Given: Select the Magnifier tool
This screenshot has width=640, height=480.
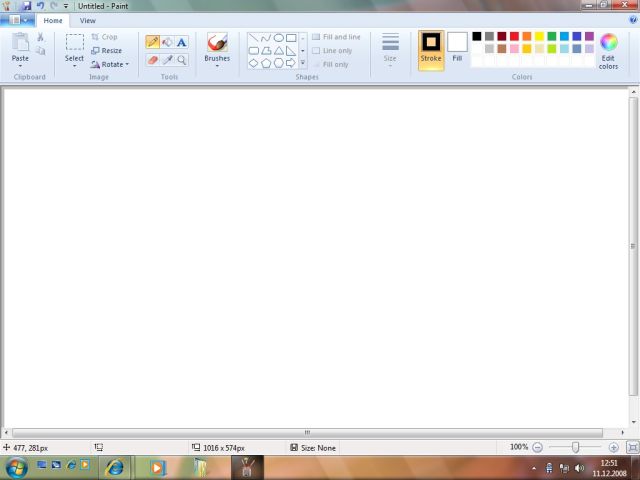Looking at the screenshot, I should point(182,60).
